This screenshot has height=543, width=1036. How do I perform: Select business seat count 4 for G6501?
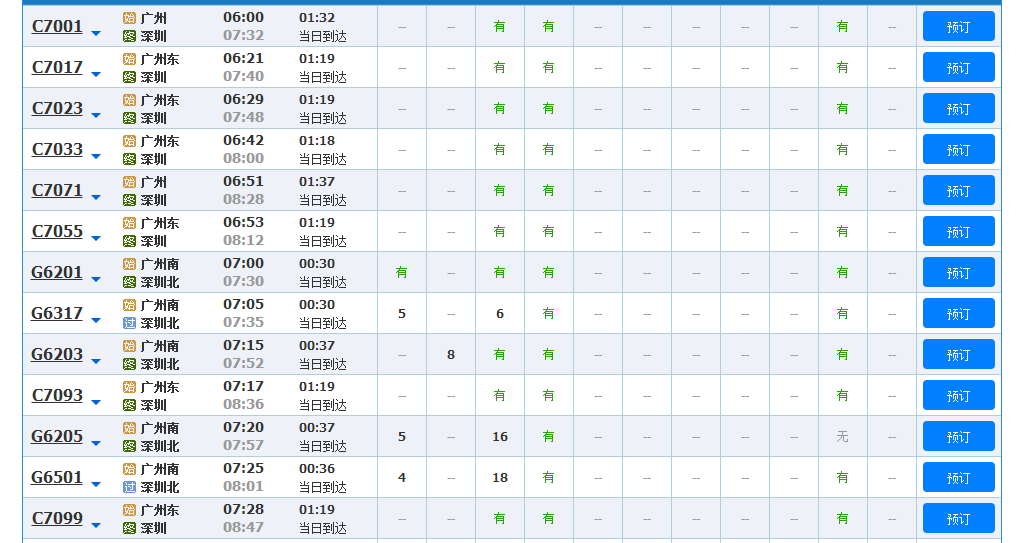pyautogui.click(x=402, y=477)
